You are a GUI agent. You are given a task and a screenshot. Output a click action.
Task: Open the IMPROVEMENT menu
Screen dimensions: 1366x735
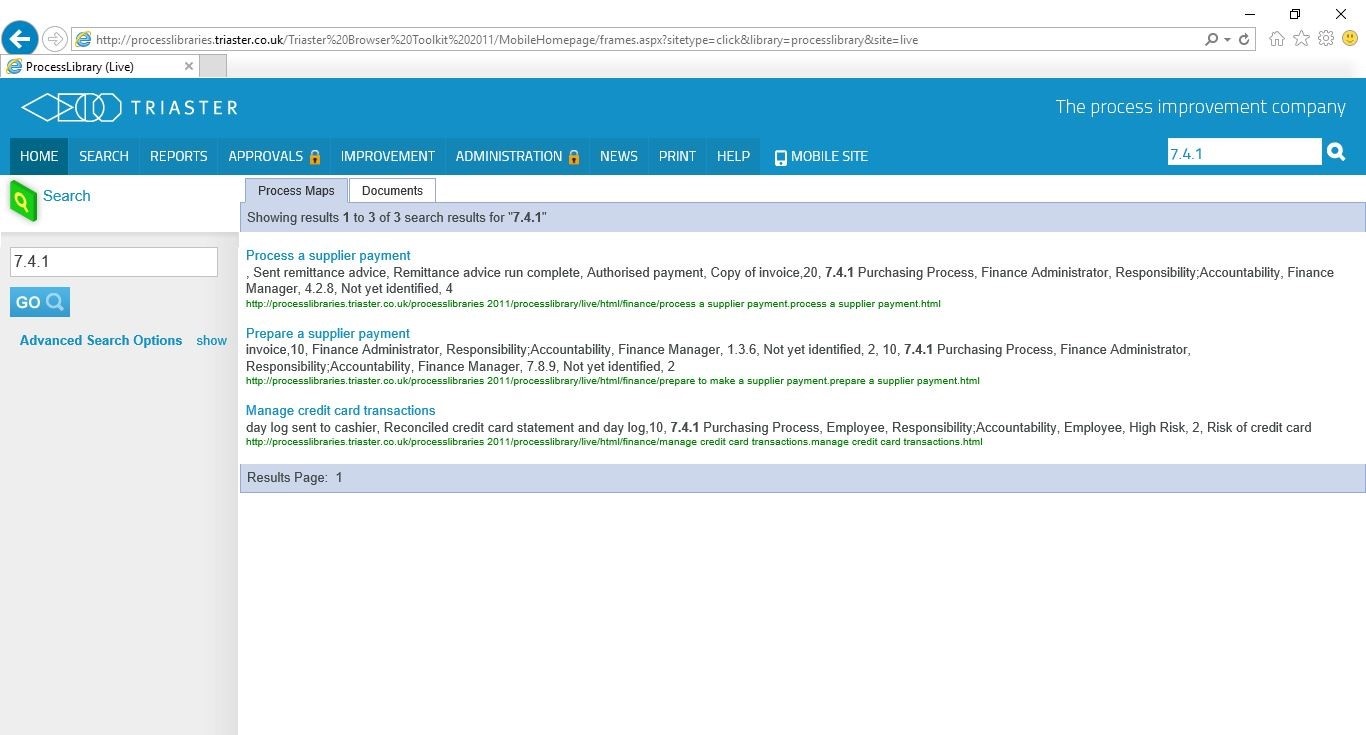[387, 156]
